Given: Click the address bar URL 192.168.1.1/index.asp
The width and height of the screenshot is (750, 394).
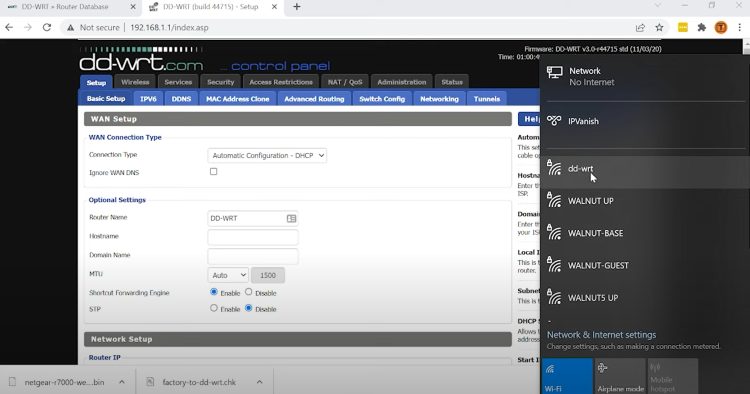Looking at the screenshot, I should point(169,28).
